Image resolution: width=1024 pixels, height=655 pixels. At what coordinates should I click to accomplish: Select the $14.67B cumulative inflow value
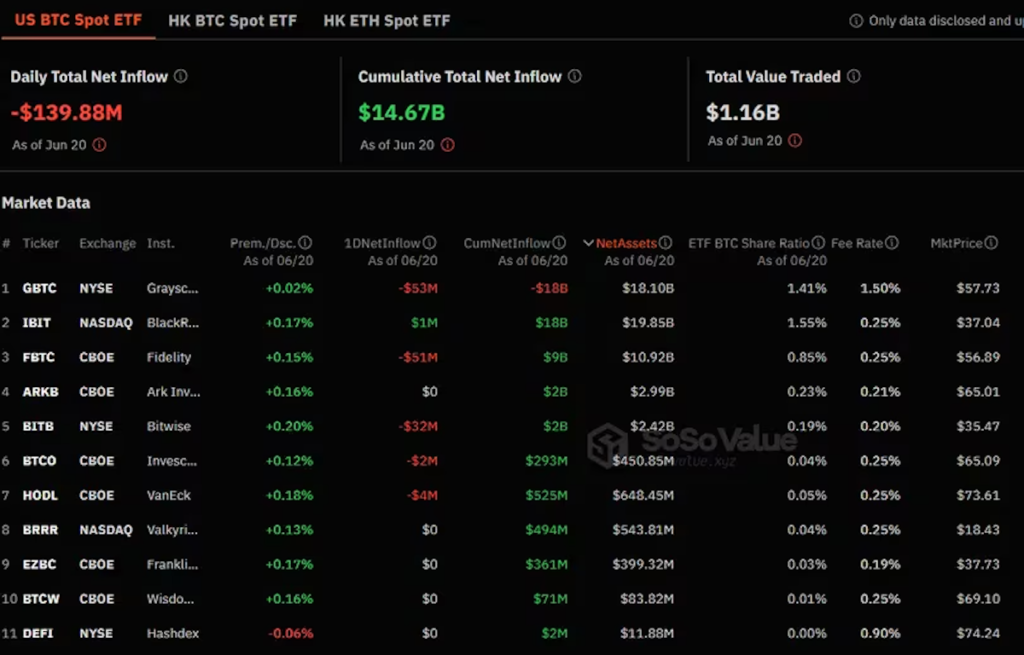pos(402,112)
